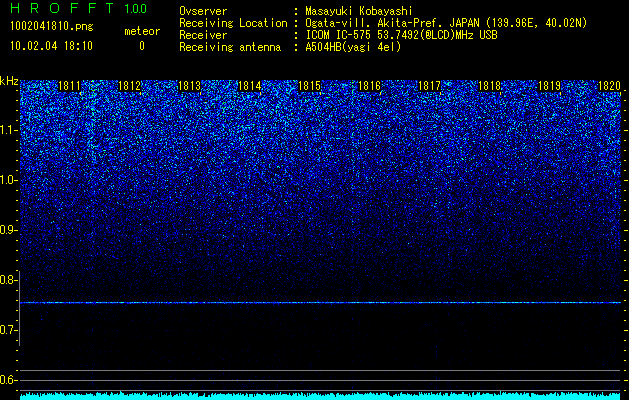Click the 1812 time marker
The width and height of the screenshot is (629, 400).
130,86
